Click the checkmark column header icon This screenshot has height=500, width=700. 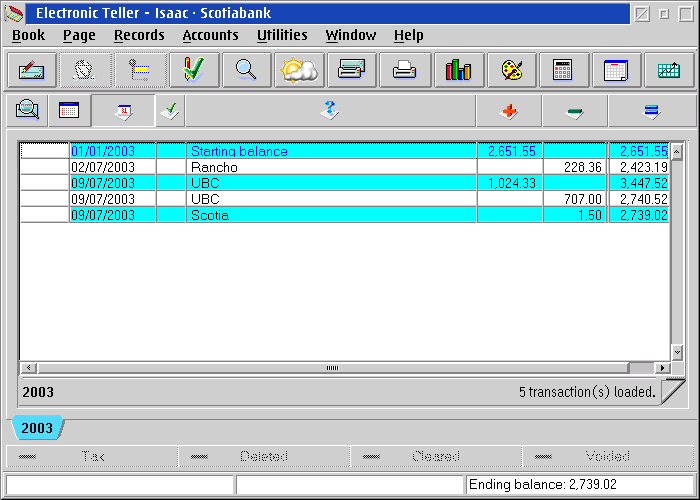click(170, 111)
